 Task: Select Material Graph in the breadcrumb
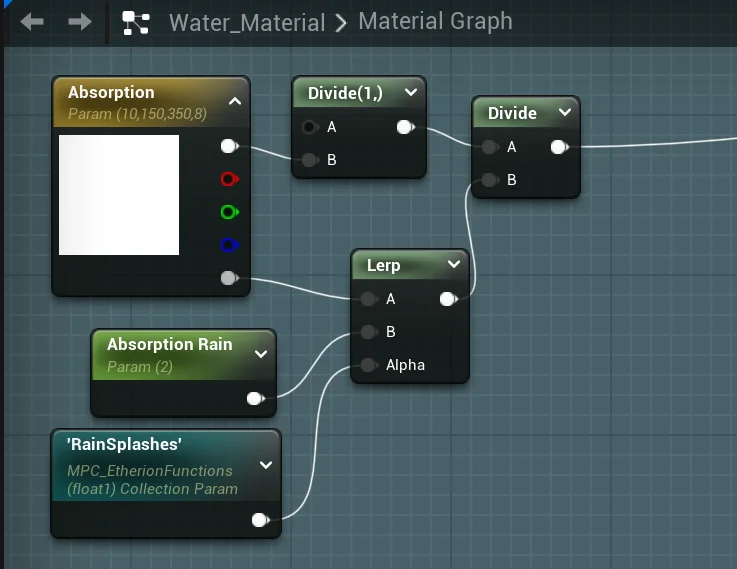click(435, 21)
